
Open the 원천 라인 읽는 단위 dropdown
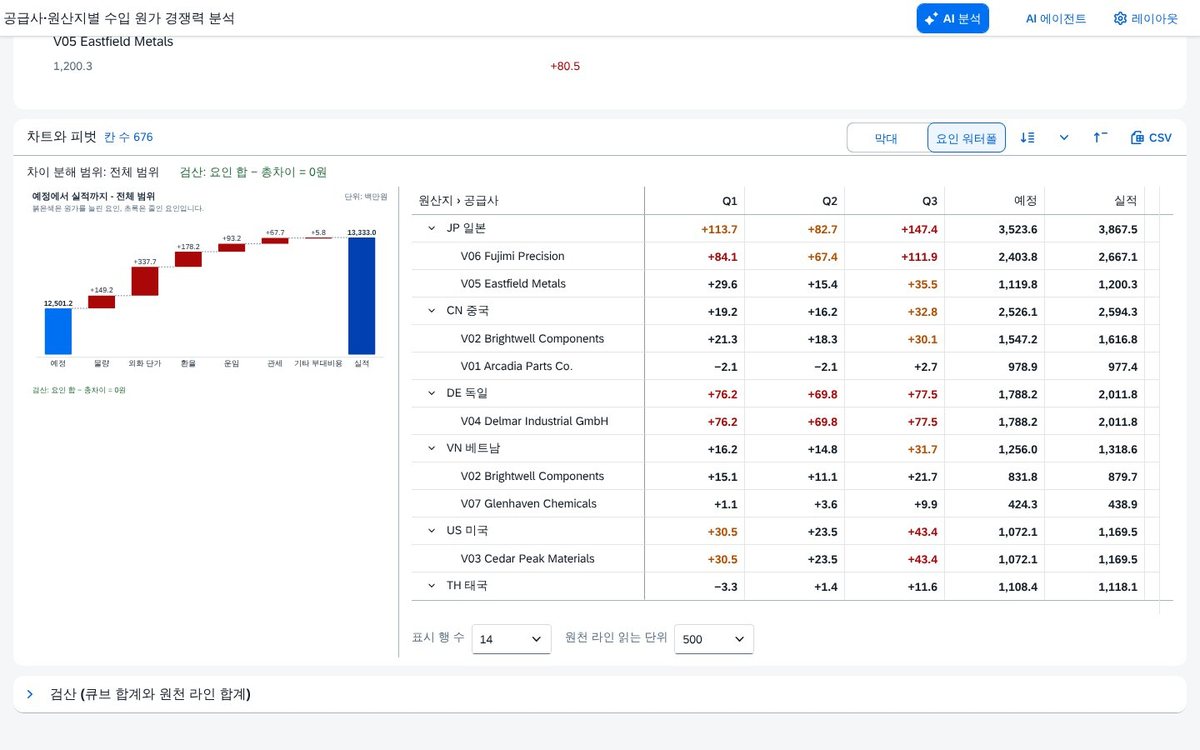(714, 639)
